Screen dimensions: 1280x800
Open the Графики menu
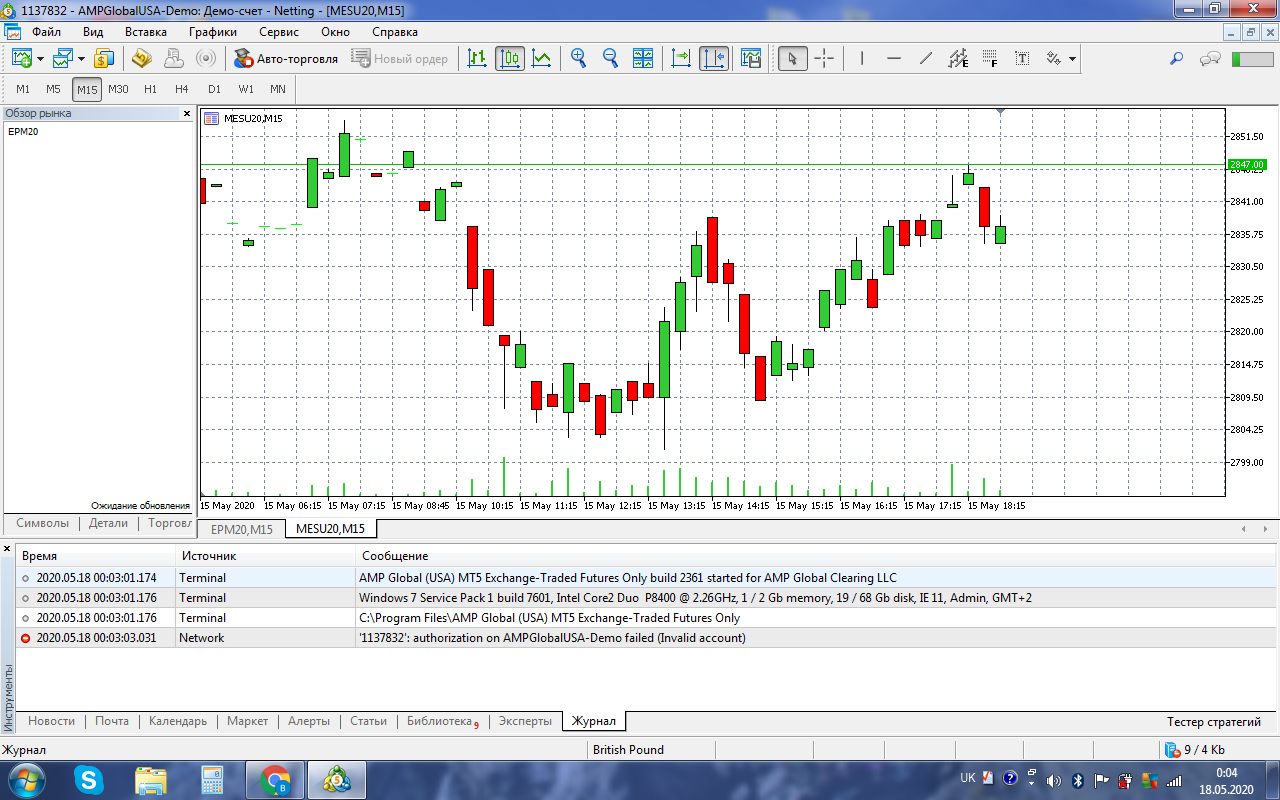(x=213, y=32)
